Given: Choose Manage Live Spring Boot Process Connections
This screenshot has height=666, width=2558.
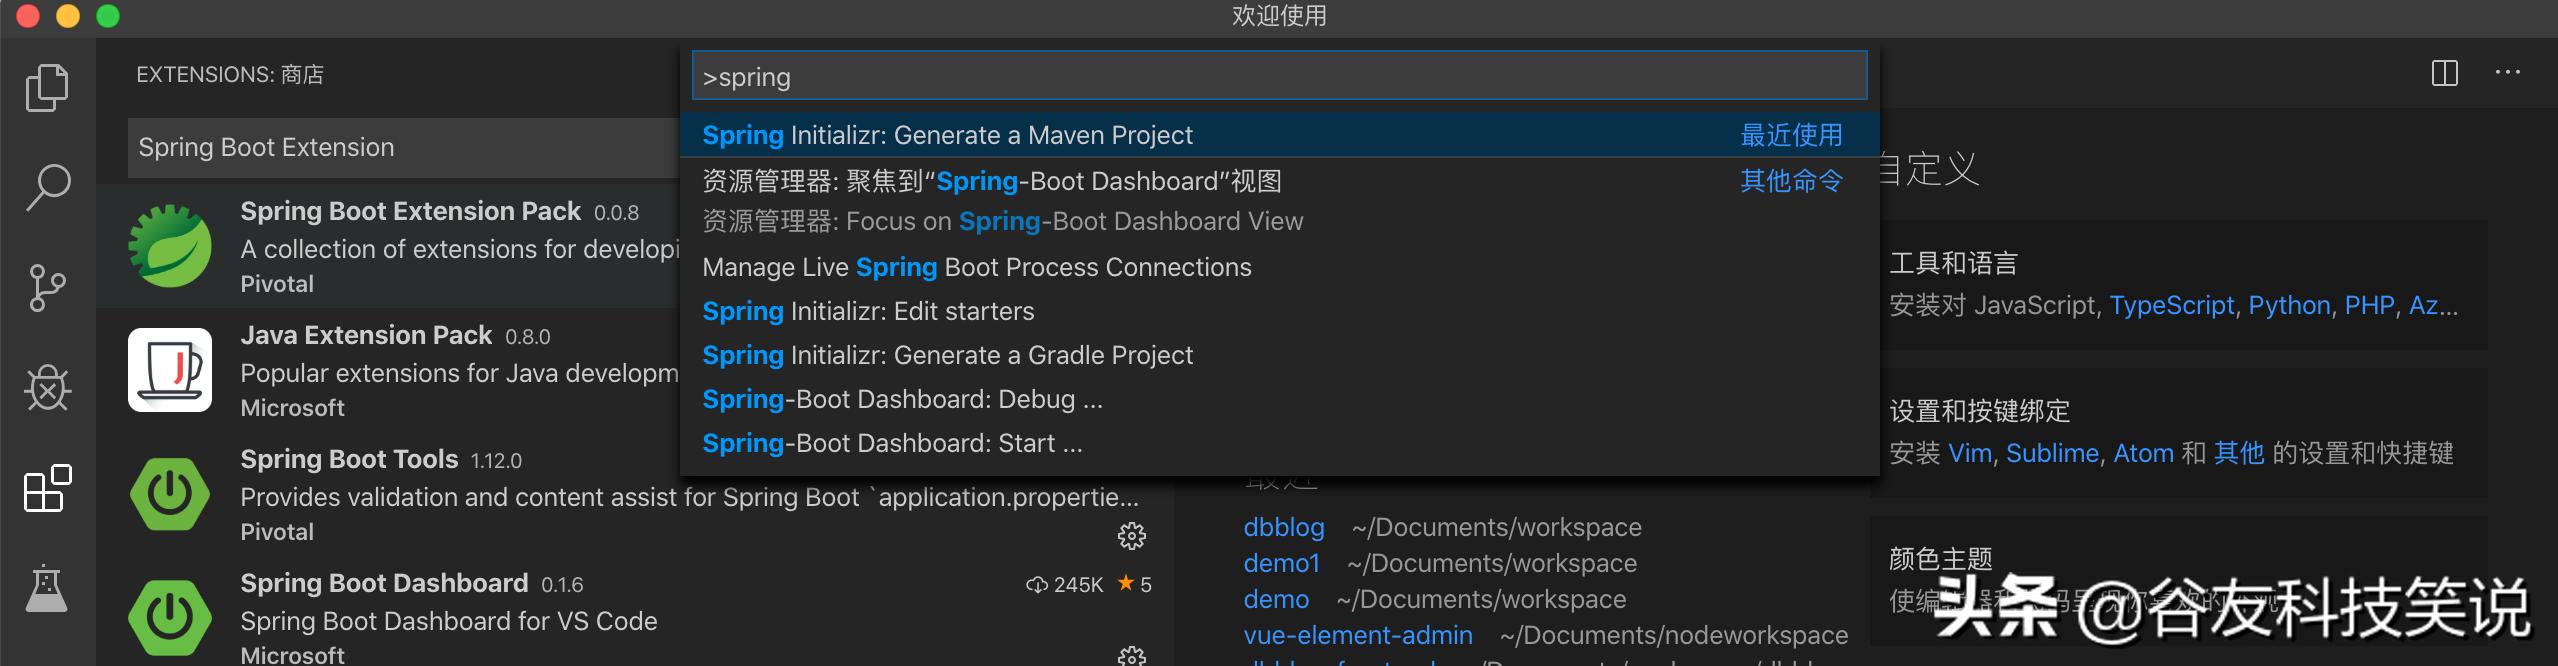Looking at the screenshot, I should pyautogui.click(x=1279, y=267).
